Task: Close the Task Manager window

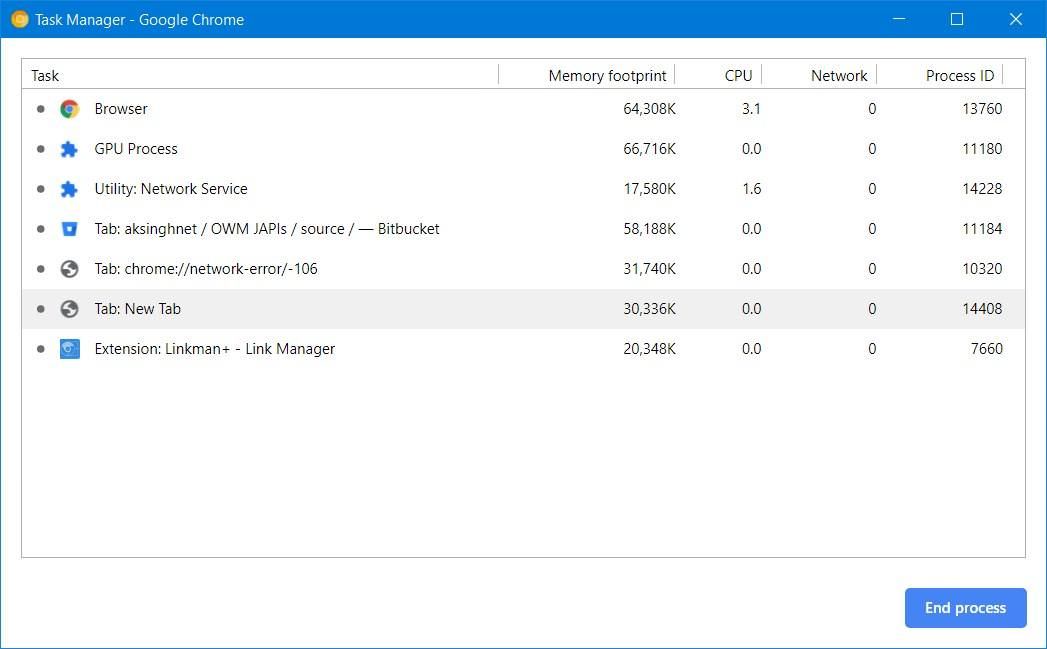Action: click(1016, 19)
